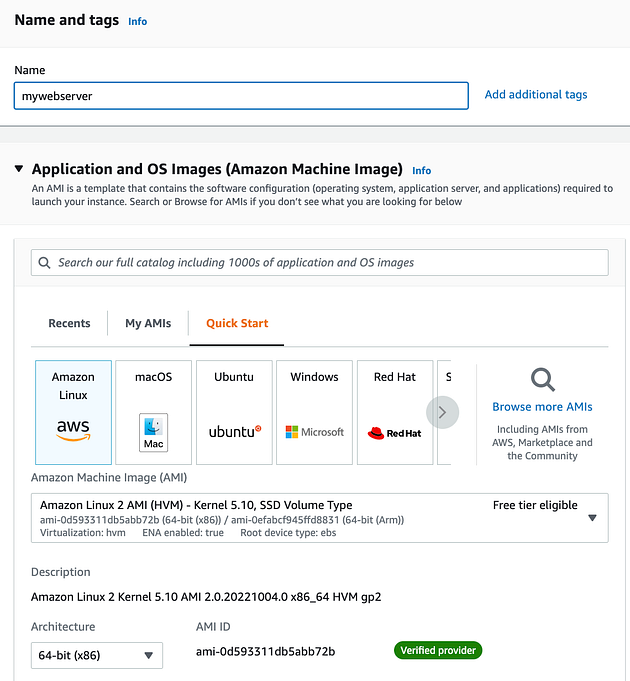Click the Root device type: ebs text

pos(288,533)
